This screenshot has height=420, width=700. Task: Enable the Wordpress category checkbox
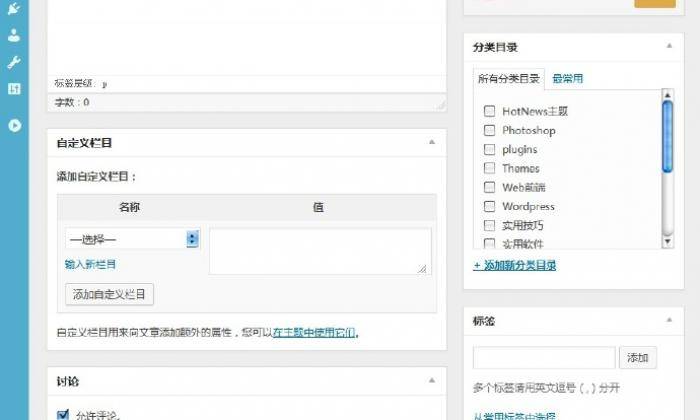490,206
